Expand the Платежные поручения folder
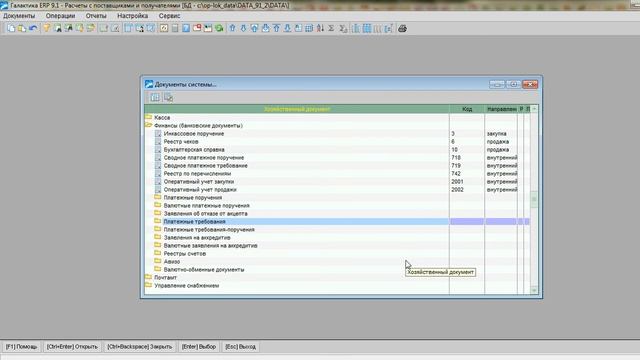This screenshot has height=360, width=640. coord(158,197)
